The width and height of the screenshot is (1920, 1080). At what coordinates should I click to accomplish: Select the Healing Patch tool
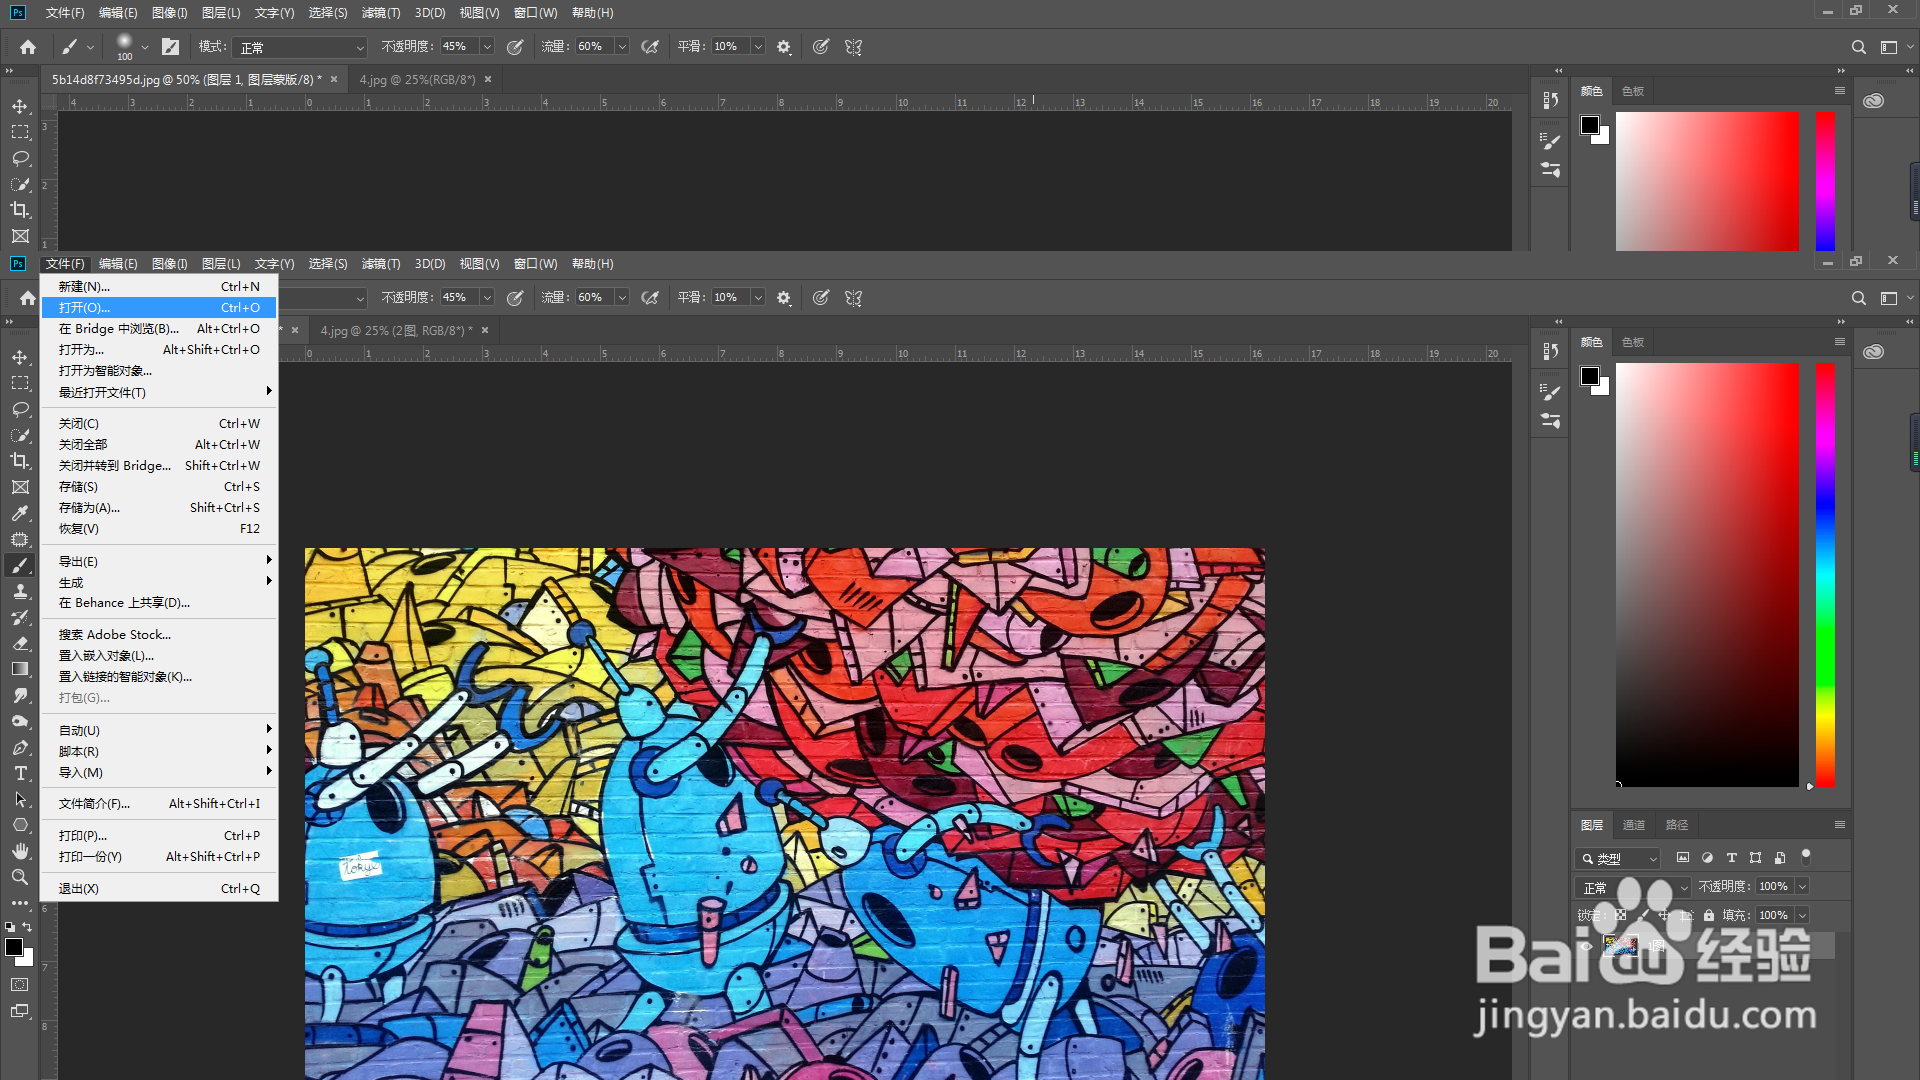[20, 539]
